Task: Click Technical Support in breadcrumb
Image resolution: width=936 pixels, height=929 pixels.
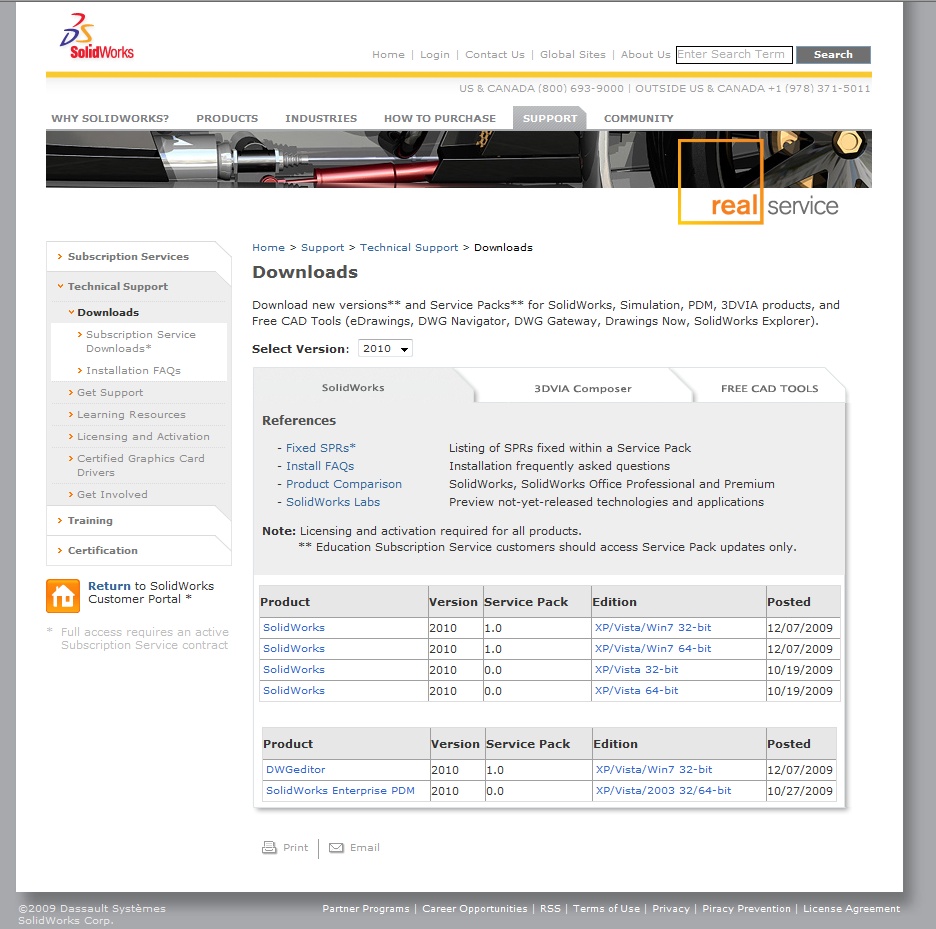Action: [x=409, y=247]
